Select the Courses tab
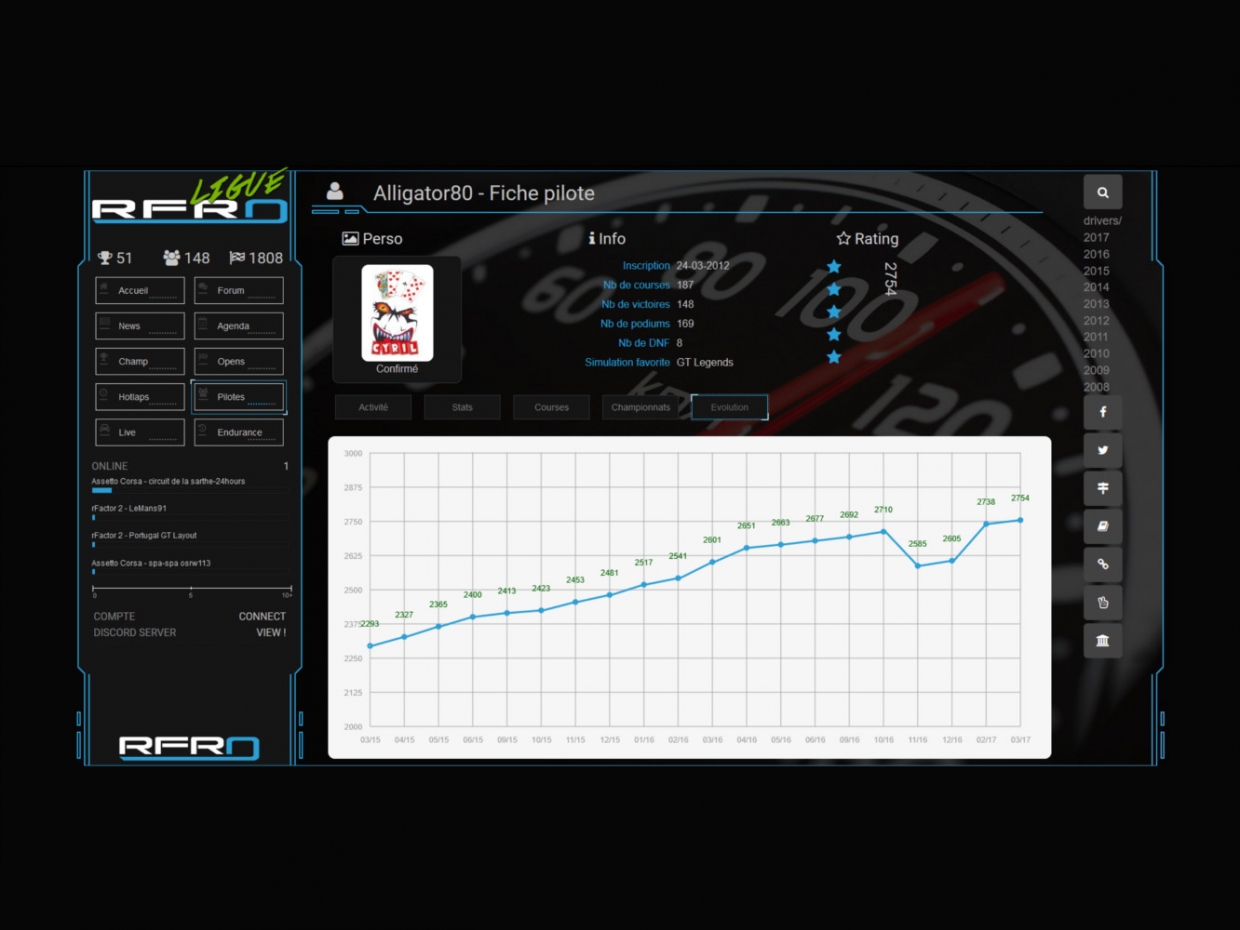This screenshot has height=930, width=1240. click(551, 408)
